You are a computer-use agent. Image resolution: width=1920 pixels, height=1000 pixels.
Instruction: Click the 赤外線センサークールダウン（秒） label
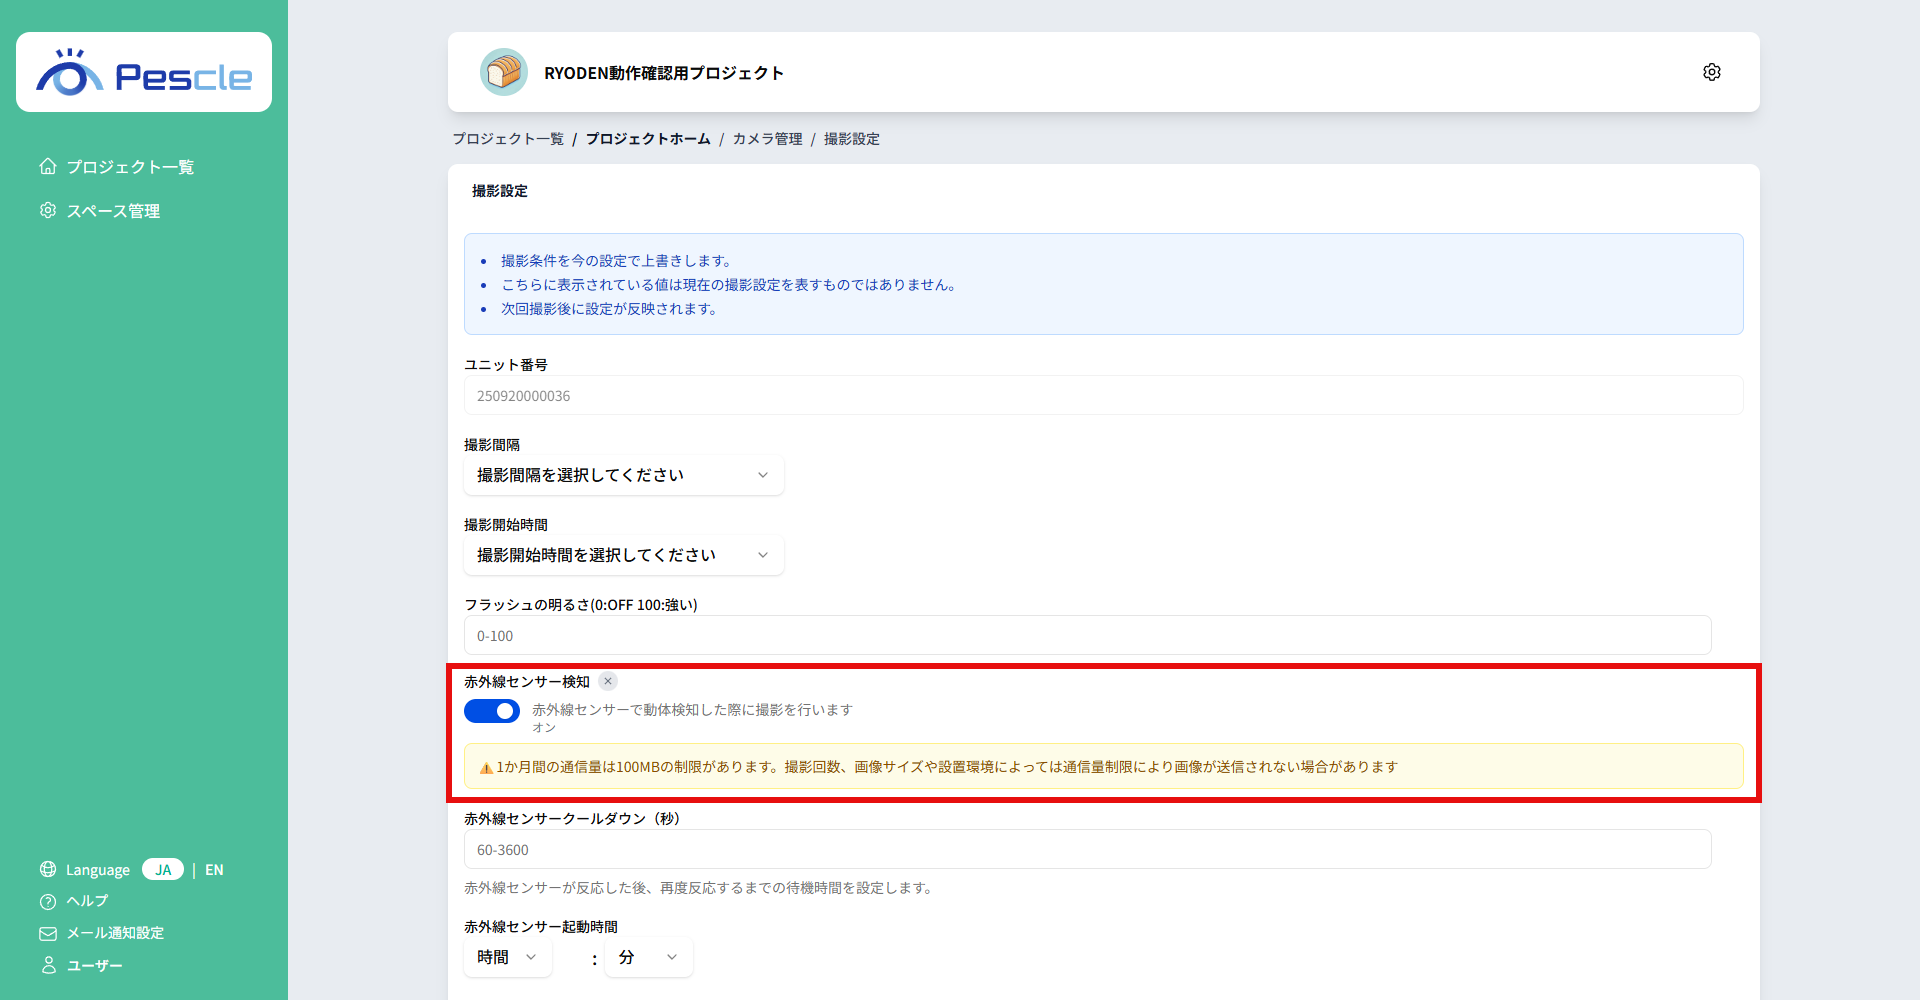pyautogui.click(x=572, y=818)
